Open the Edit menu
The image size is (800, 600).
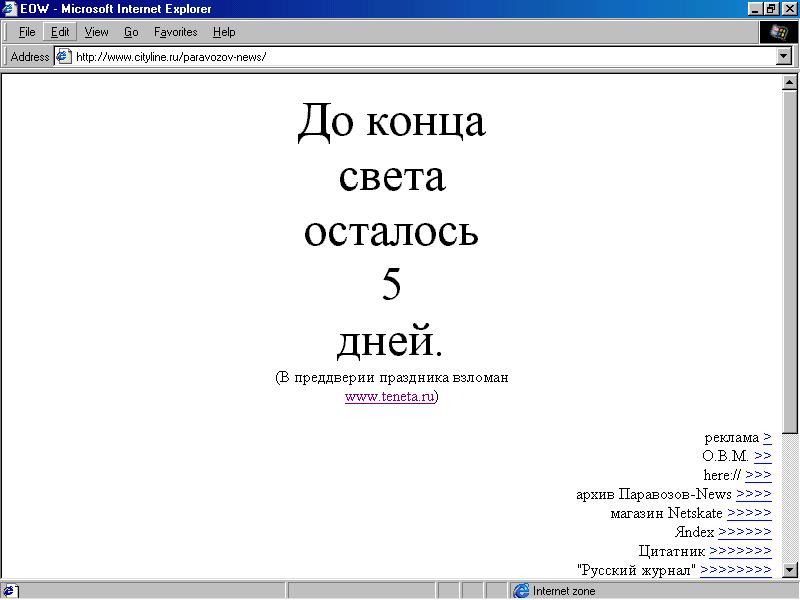point(60,32)
